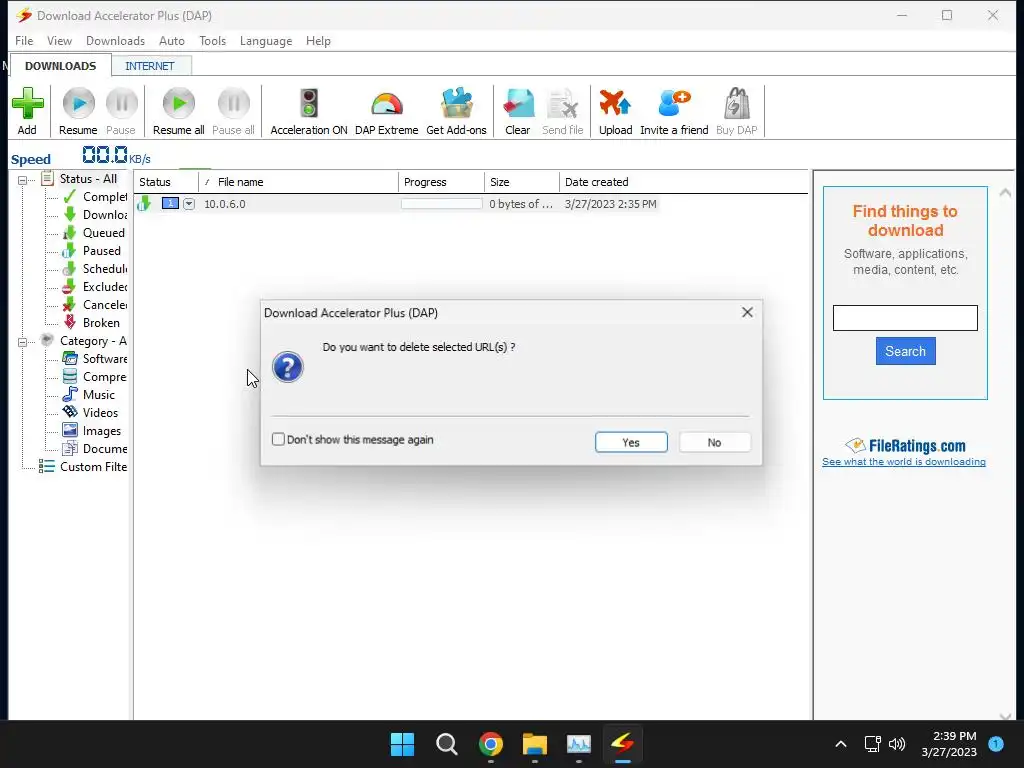Show hidden tray icons chevron

click(x=841, y=744)
